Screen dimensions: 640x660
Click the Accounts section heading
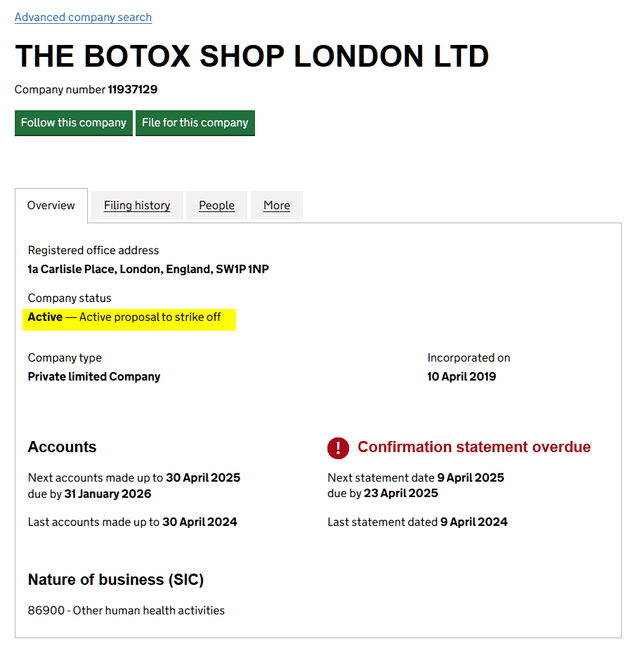tap(62, 447)
